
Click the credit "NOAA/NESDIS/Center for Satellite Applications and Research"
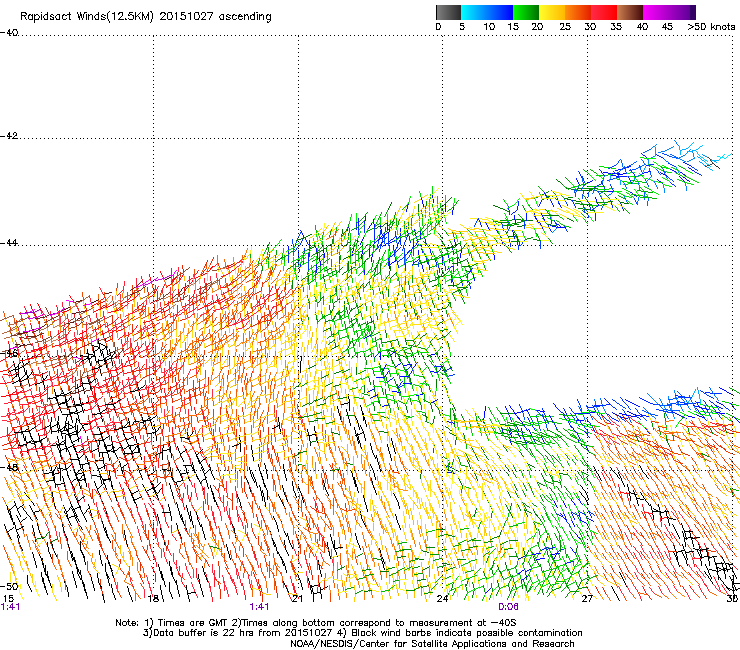pos(432,643)
